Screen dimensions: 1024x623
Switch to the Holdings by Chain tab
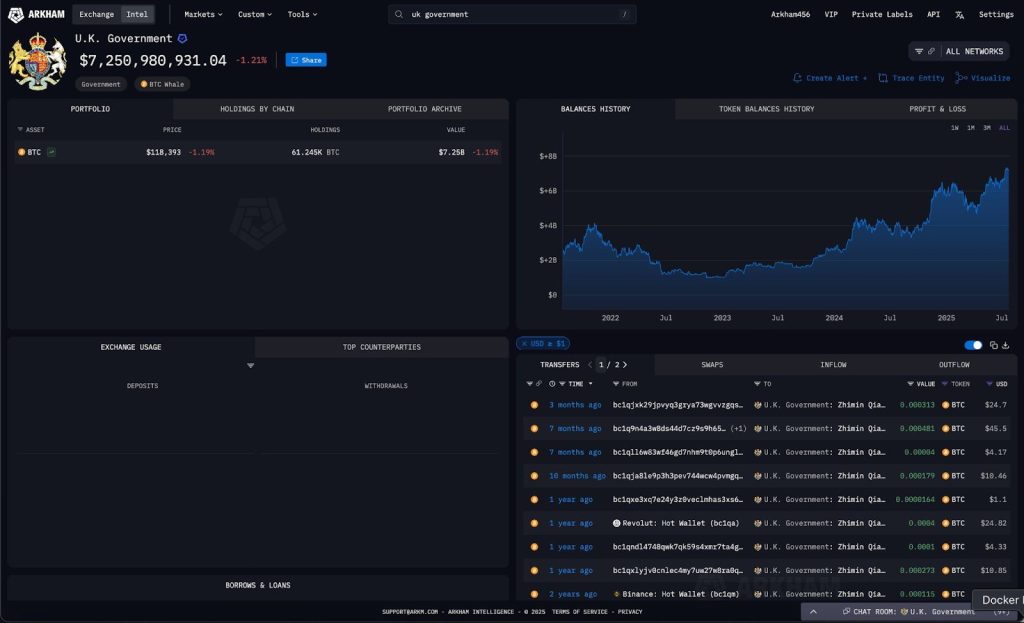click(257, 109)
